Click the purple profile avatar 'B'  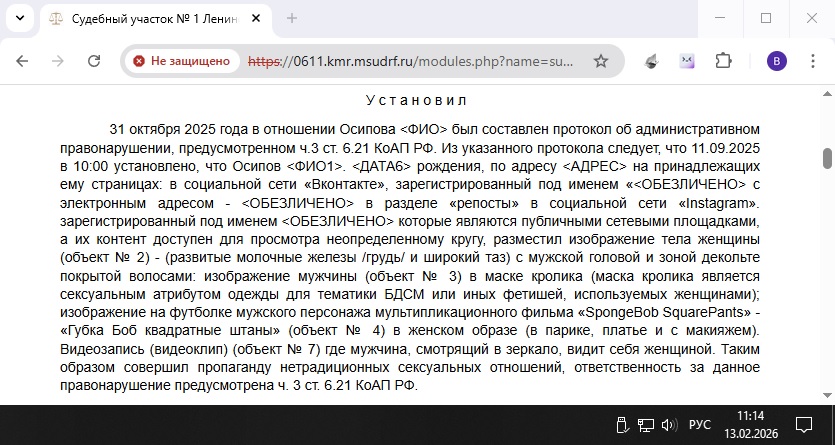click(x=776, y=61)
